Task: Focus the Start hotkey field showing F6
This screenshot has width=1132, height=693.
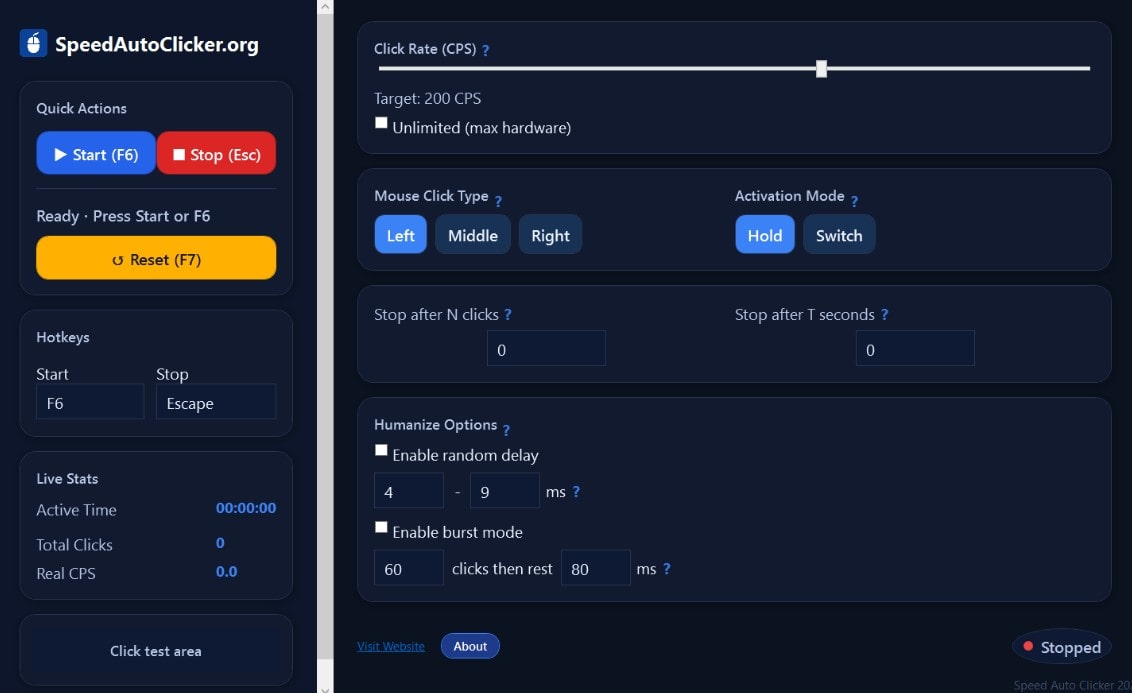Action: coord(90,401)
